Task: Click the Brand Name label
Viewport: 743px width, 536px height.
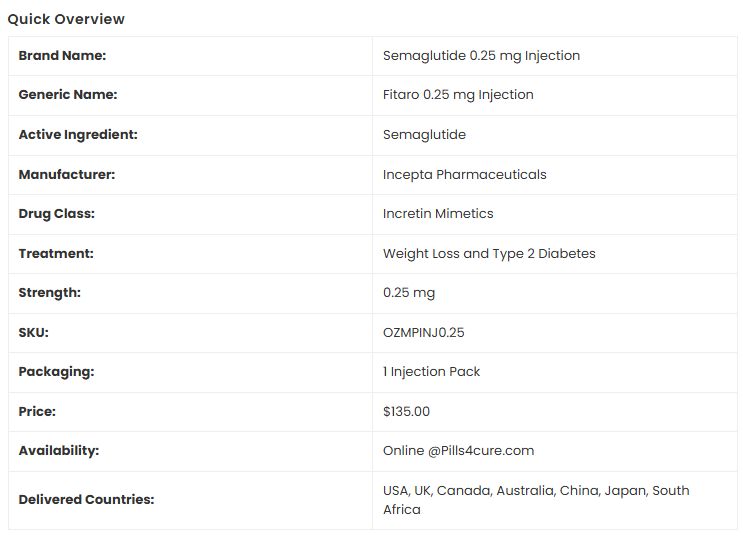Action: click(62, 56)
